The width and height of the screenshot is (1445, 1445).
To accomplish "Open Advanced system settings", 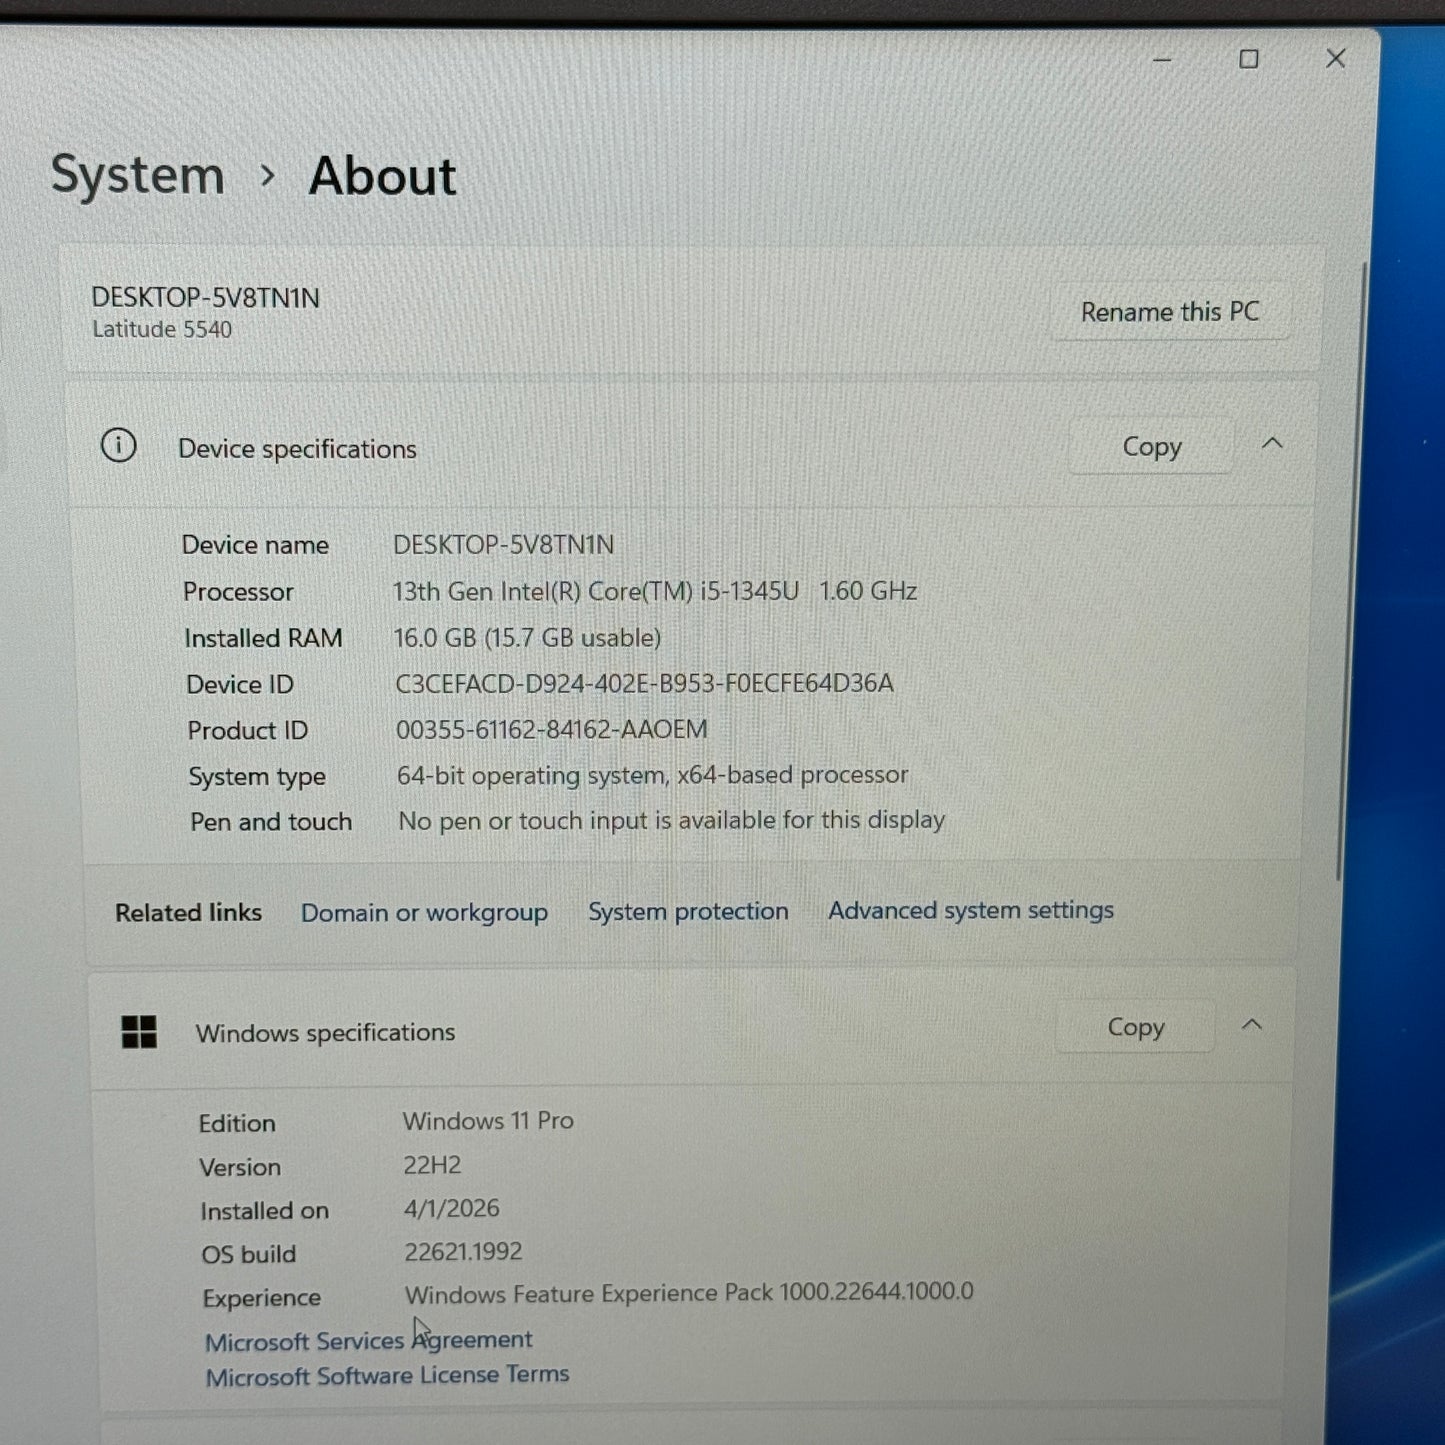I will (x=969, y=910).
